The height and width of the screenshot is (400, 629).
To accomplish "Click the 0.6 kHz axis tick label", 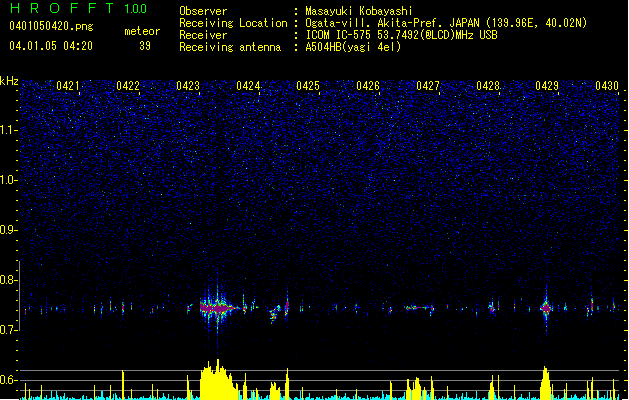I will [x=8, y=380].
